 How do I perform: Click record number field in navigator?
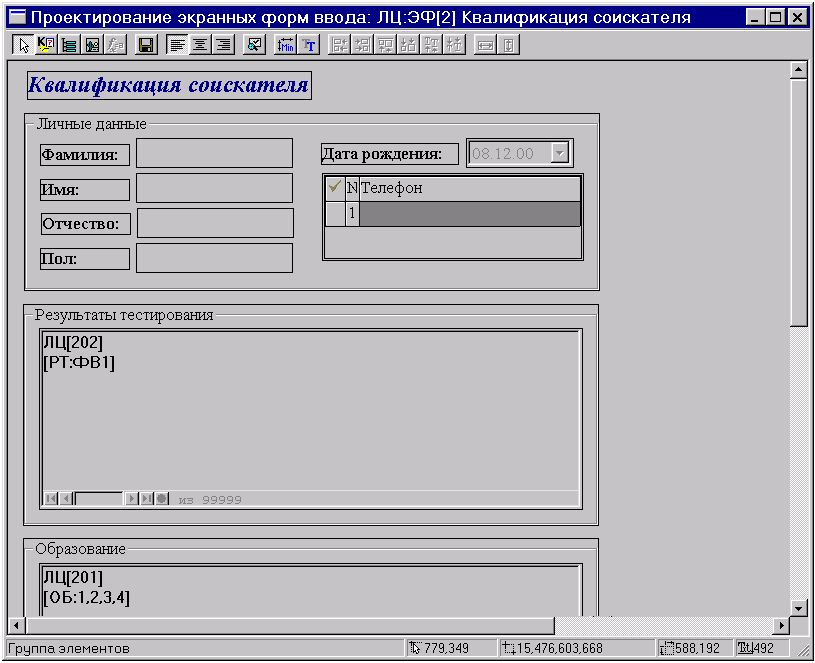pos(99,499)
